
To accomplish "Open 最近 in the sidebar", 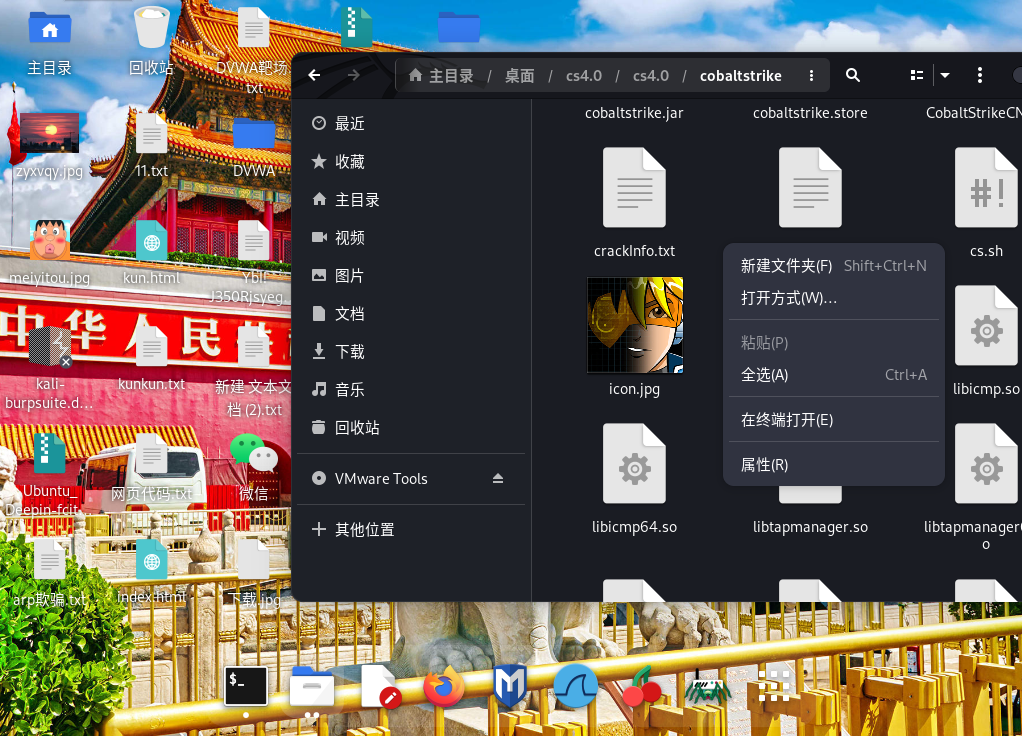I will 411,123.
